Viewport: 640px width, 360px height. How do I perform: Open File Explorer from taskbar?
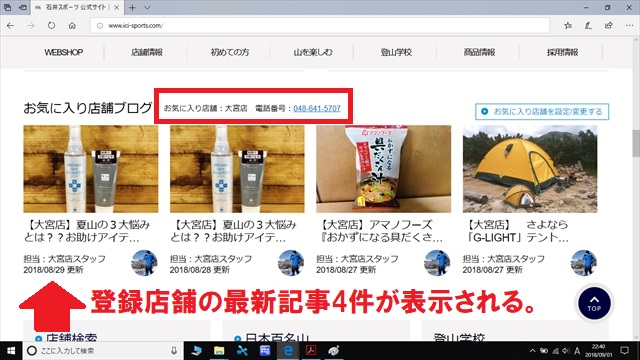tap(219, 351)
